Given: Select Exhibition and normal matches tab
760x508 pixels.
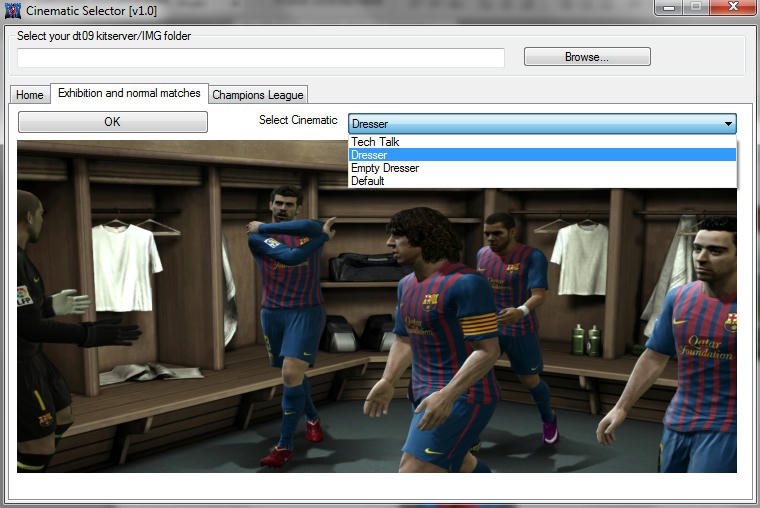Looking at the screenshot, I should point(129,93).
